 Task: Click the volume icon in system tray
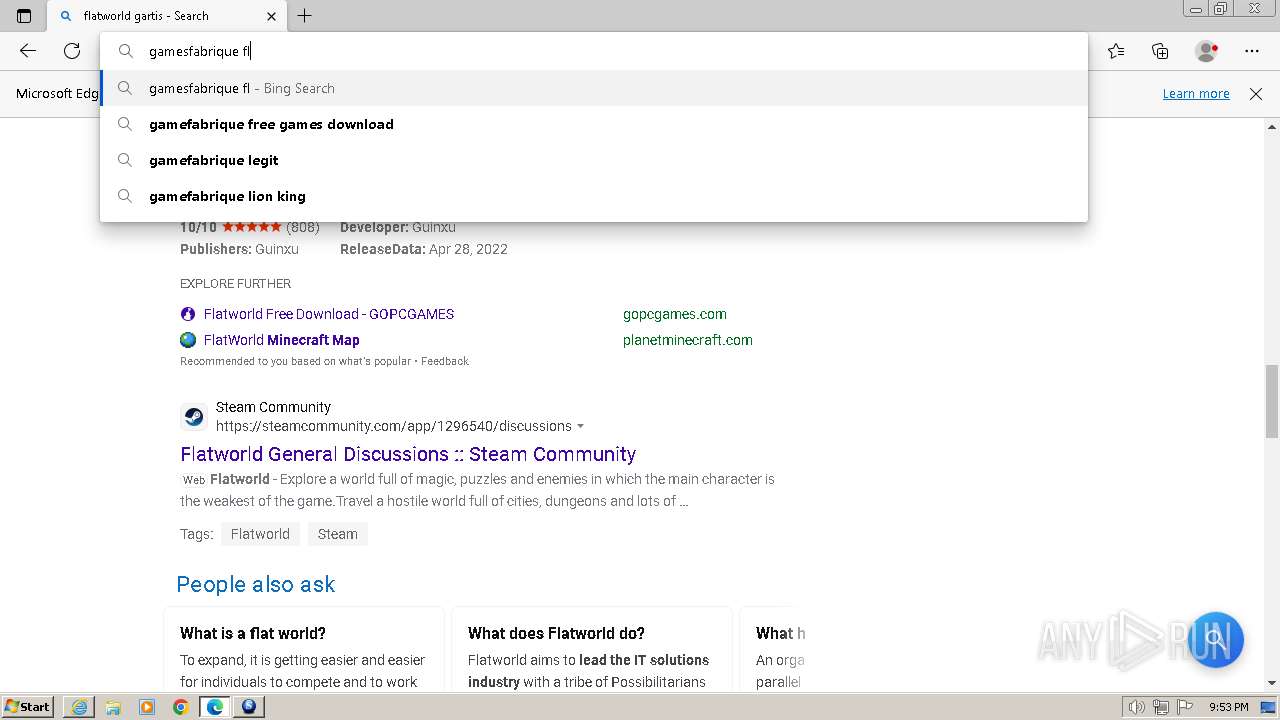pos(1137,707)
